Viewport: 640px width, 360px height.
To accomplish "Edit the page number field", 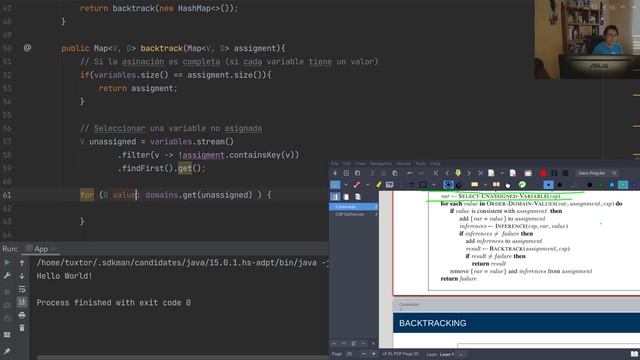I will [351, 354].
